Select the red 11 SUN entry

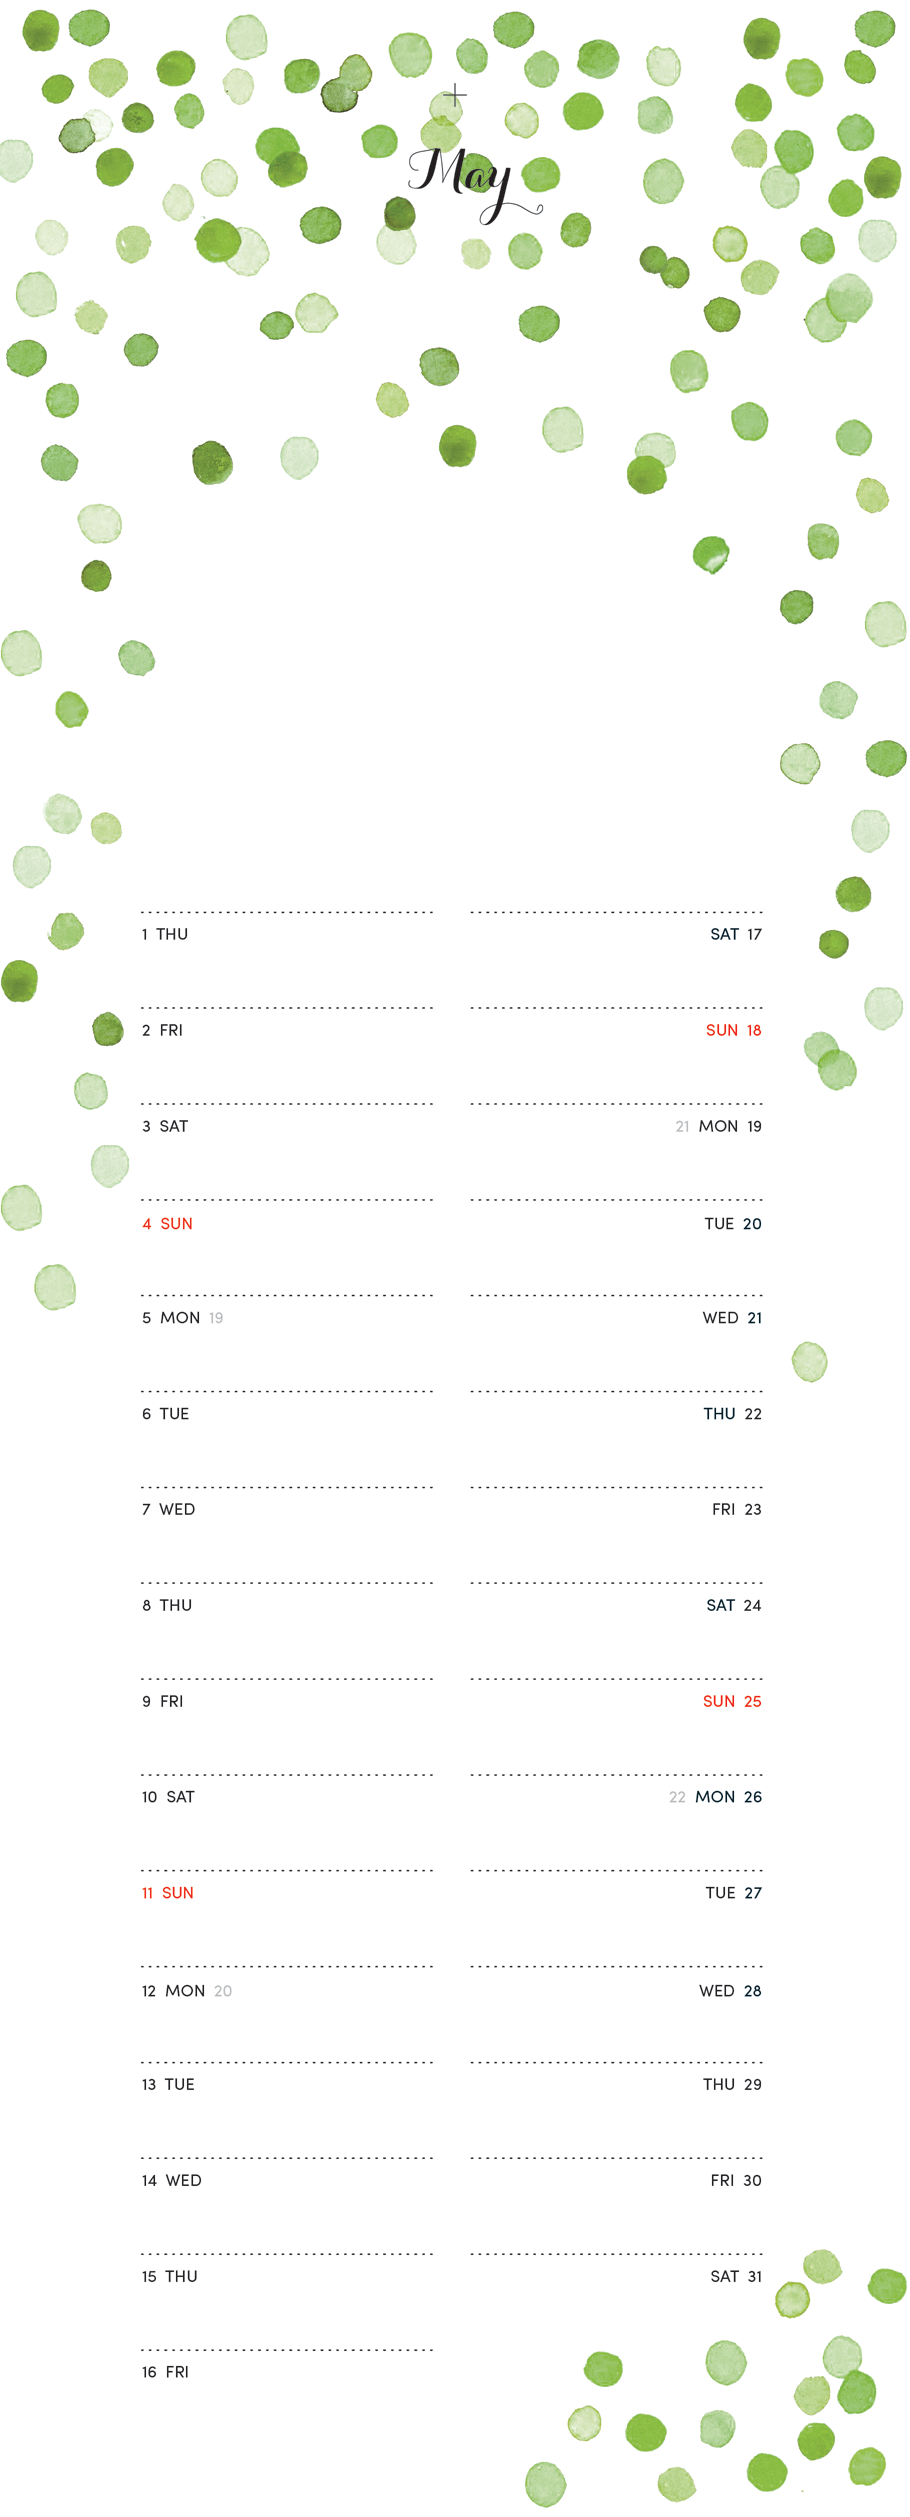pyautogui.click(x=167, y=1893)
